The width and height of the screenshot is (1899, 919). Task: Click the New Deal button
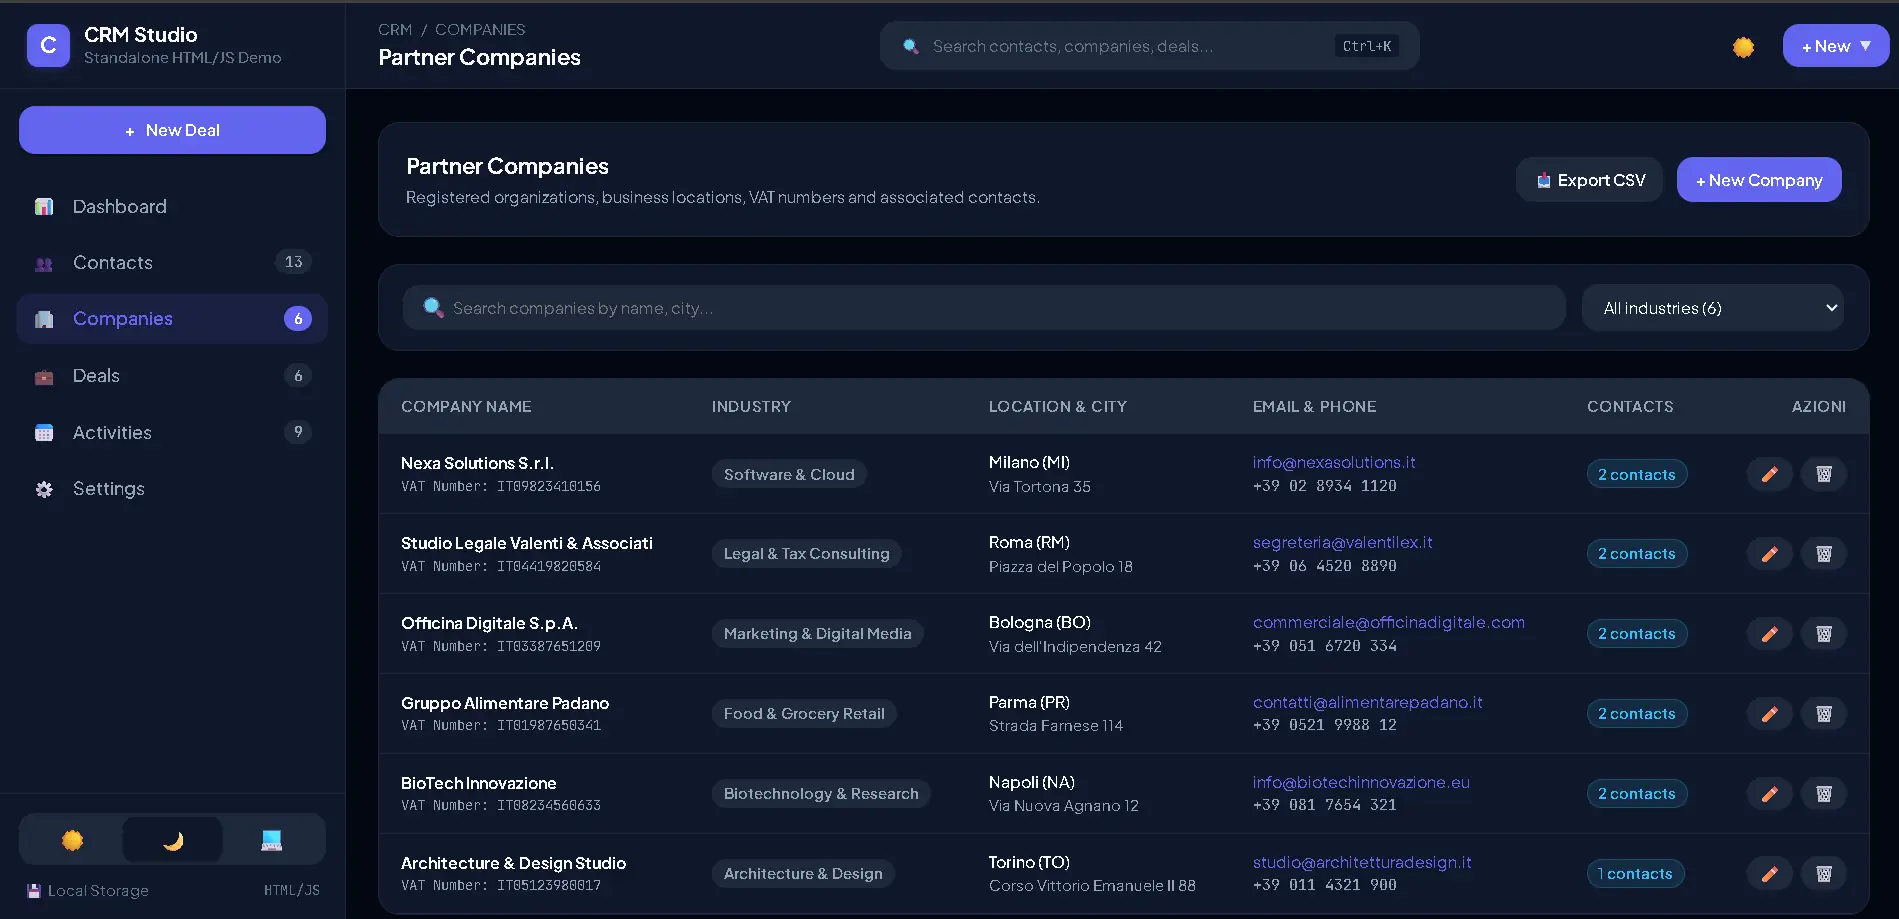(x=172, y=130)
